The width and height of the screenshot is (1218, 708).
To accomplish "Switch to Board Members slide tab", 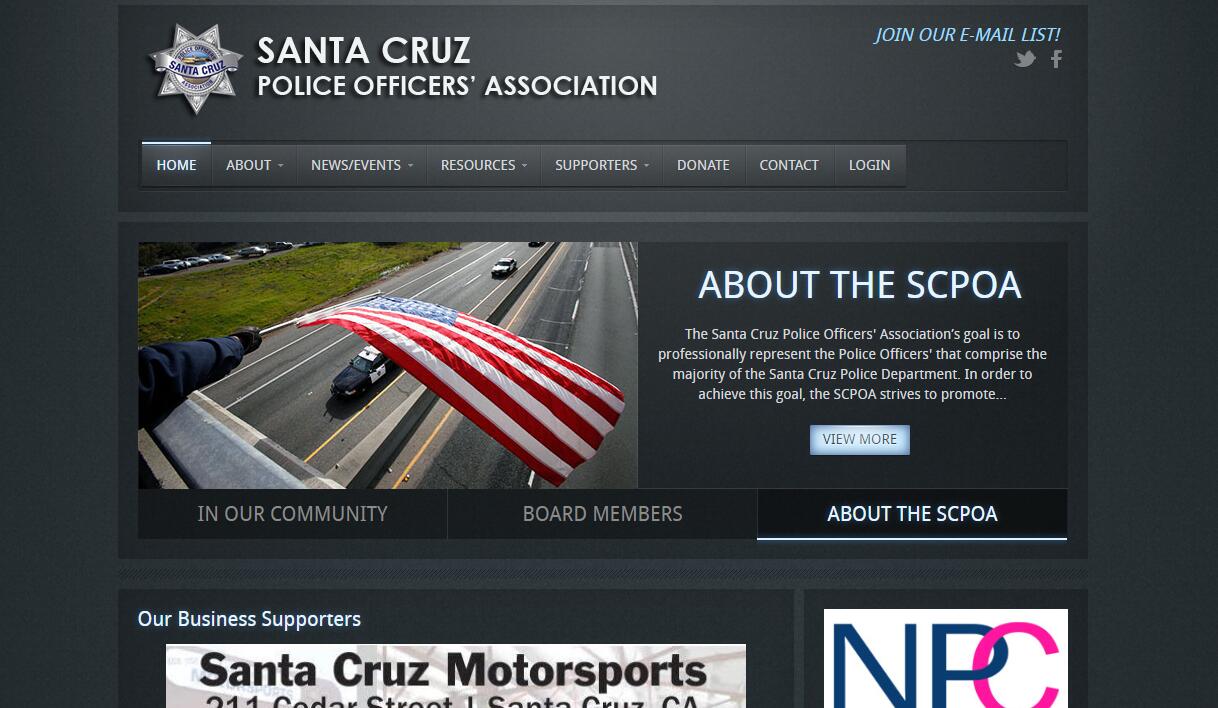I will (x=602, y=514).
